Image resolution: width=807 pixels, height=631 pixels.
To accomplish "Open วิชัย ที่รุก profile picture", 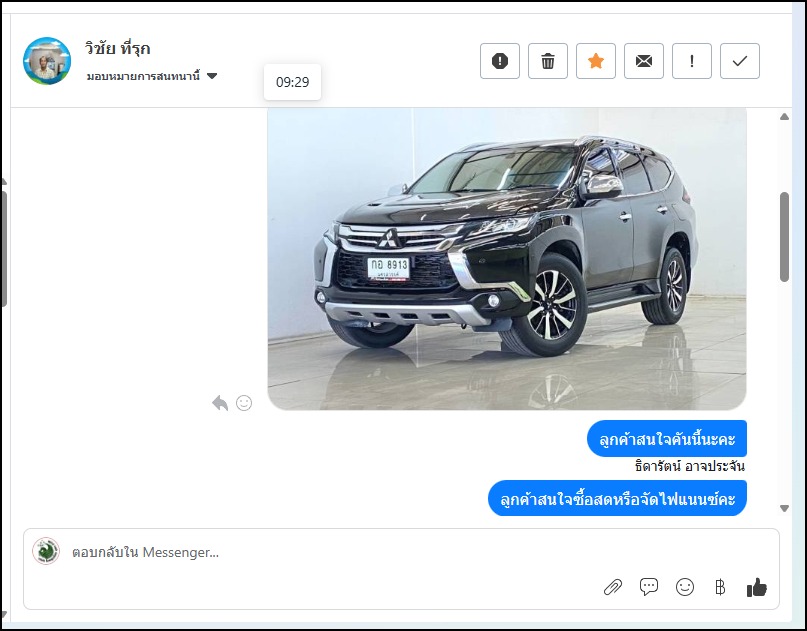I will coord(47,61).
